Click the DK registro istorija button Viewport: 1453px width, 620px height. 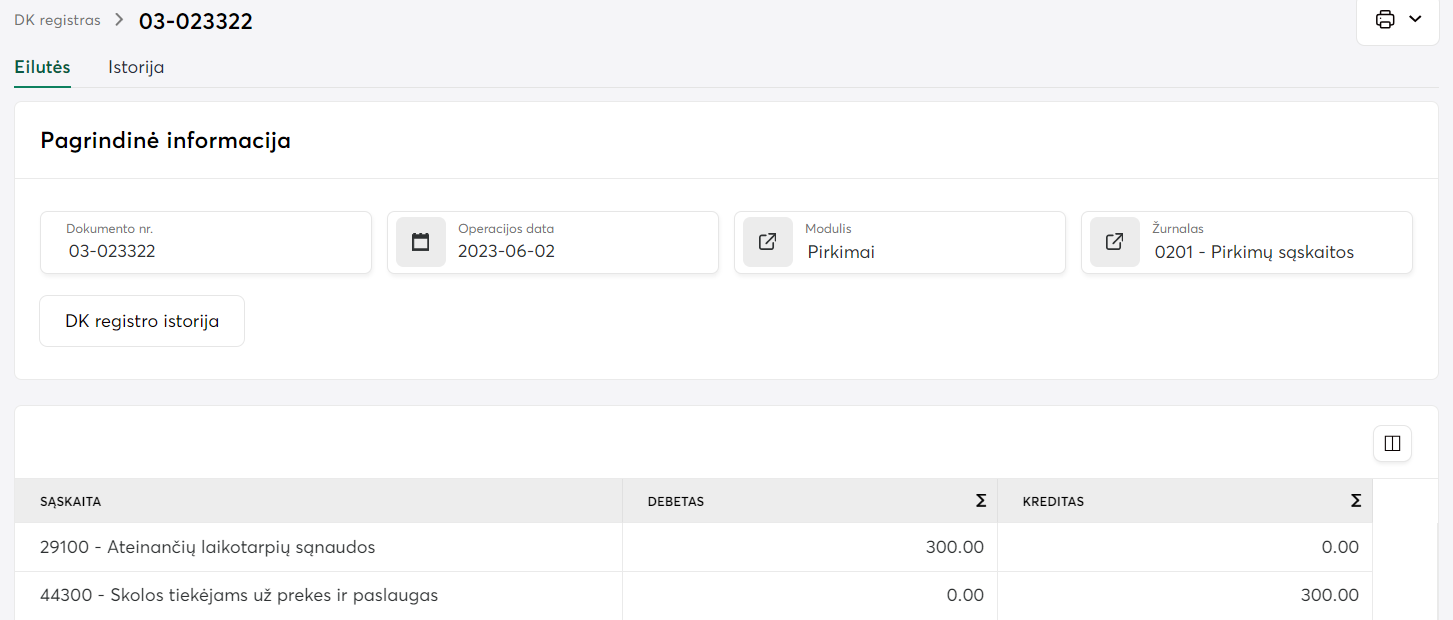[x=142, y=321]
